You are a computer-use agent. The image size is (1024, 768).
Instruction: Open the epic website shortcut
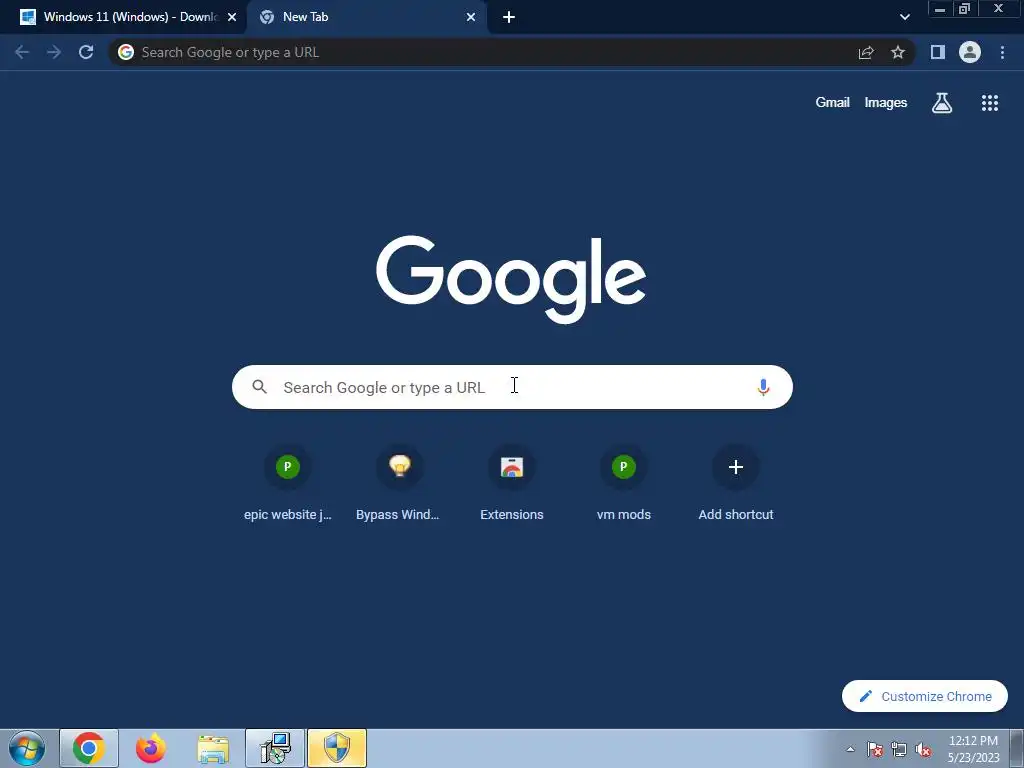(287, 483)
